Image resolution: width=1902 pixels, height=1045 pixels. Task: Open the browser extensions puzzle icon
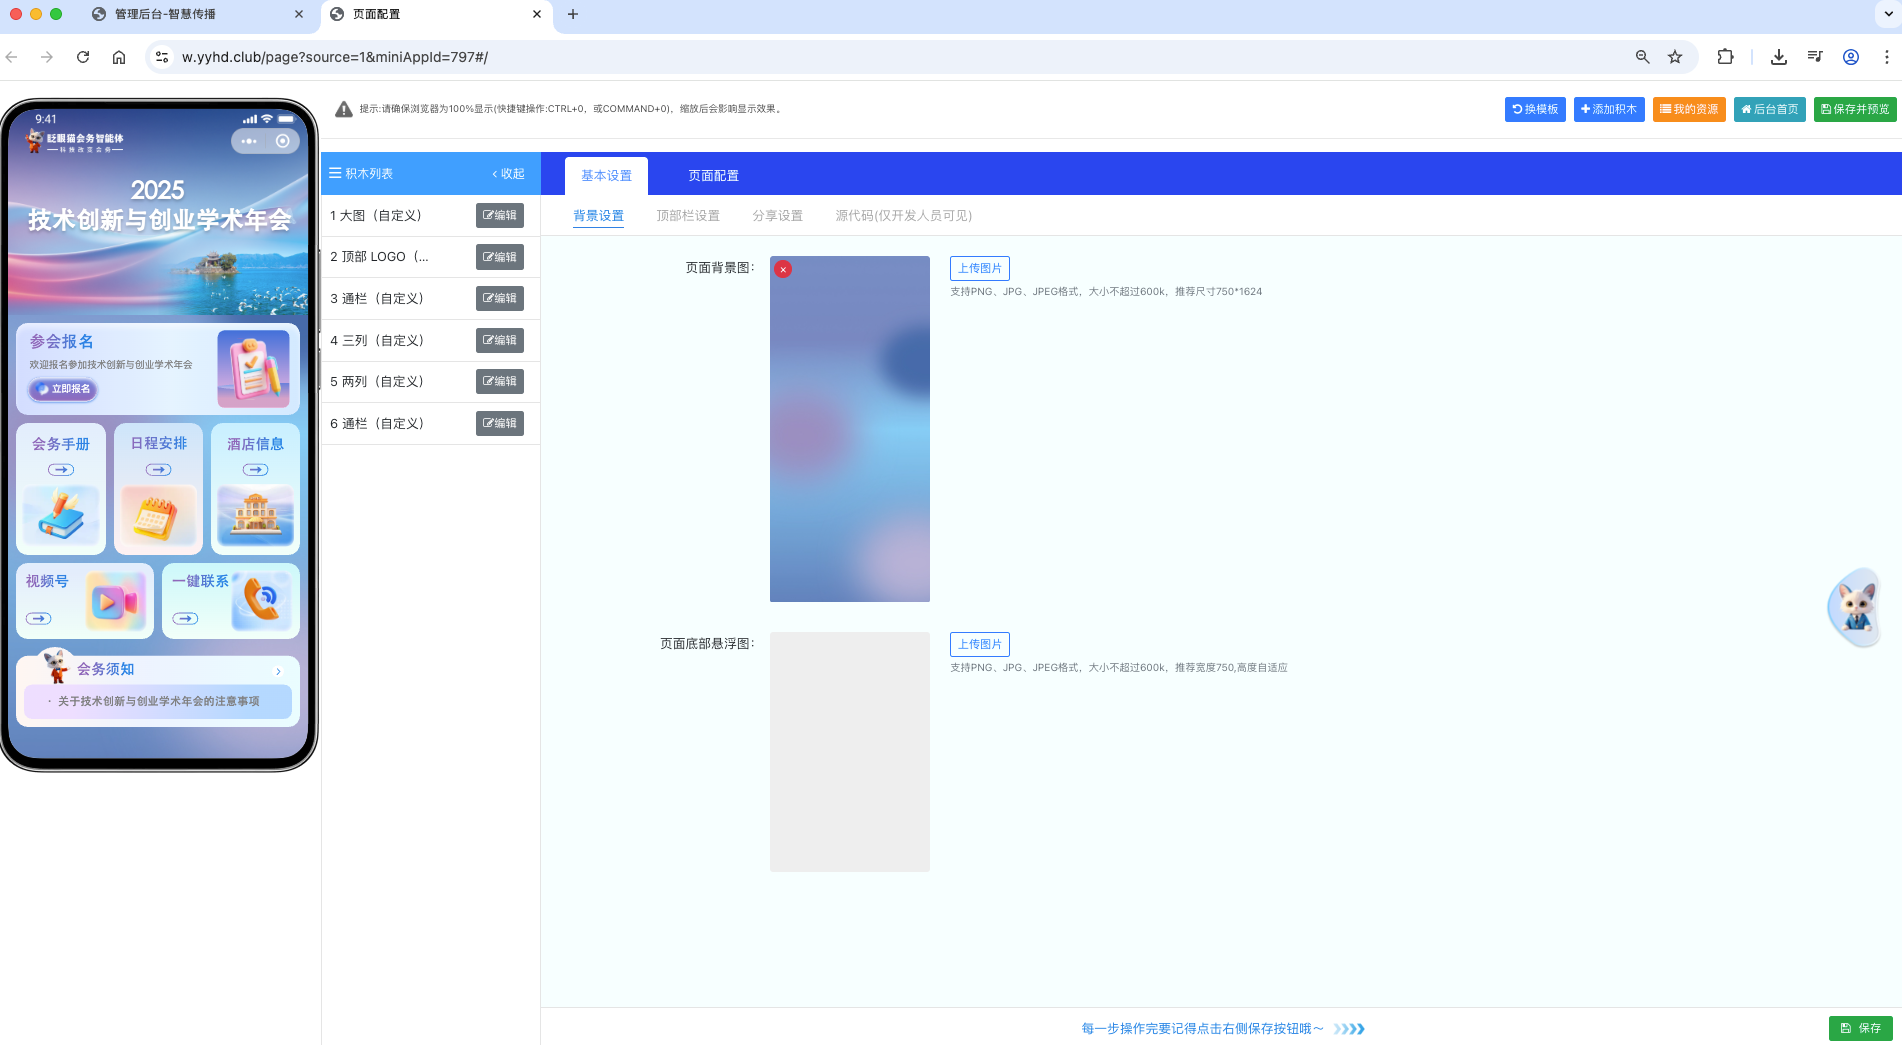coord(1725,57)
